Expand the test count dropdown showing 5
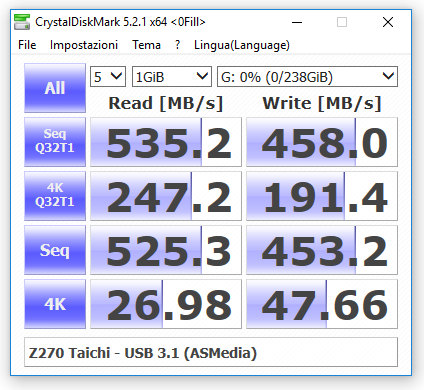This screenshot has width=424, height=390. tap(108, 77)
